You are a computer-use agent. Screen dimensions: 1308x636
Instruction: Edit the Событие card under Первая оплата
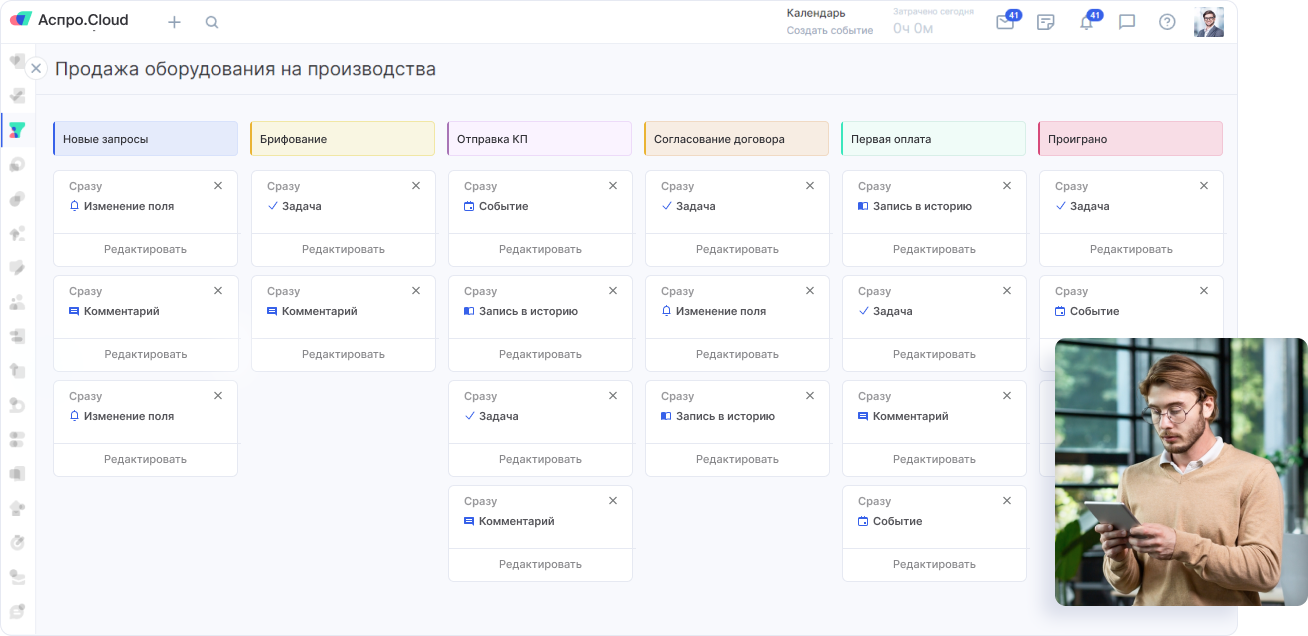tap(934, 564)
